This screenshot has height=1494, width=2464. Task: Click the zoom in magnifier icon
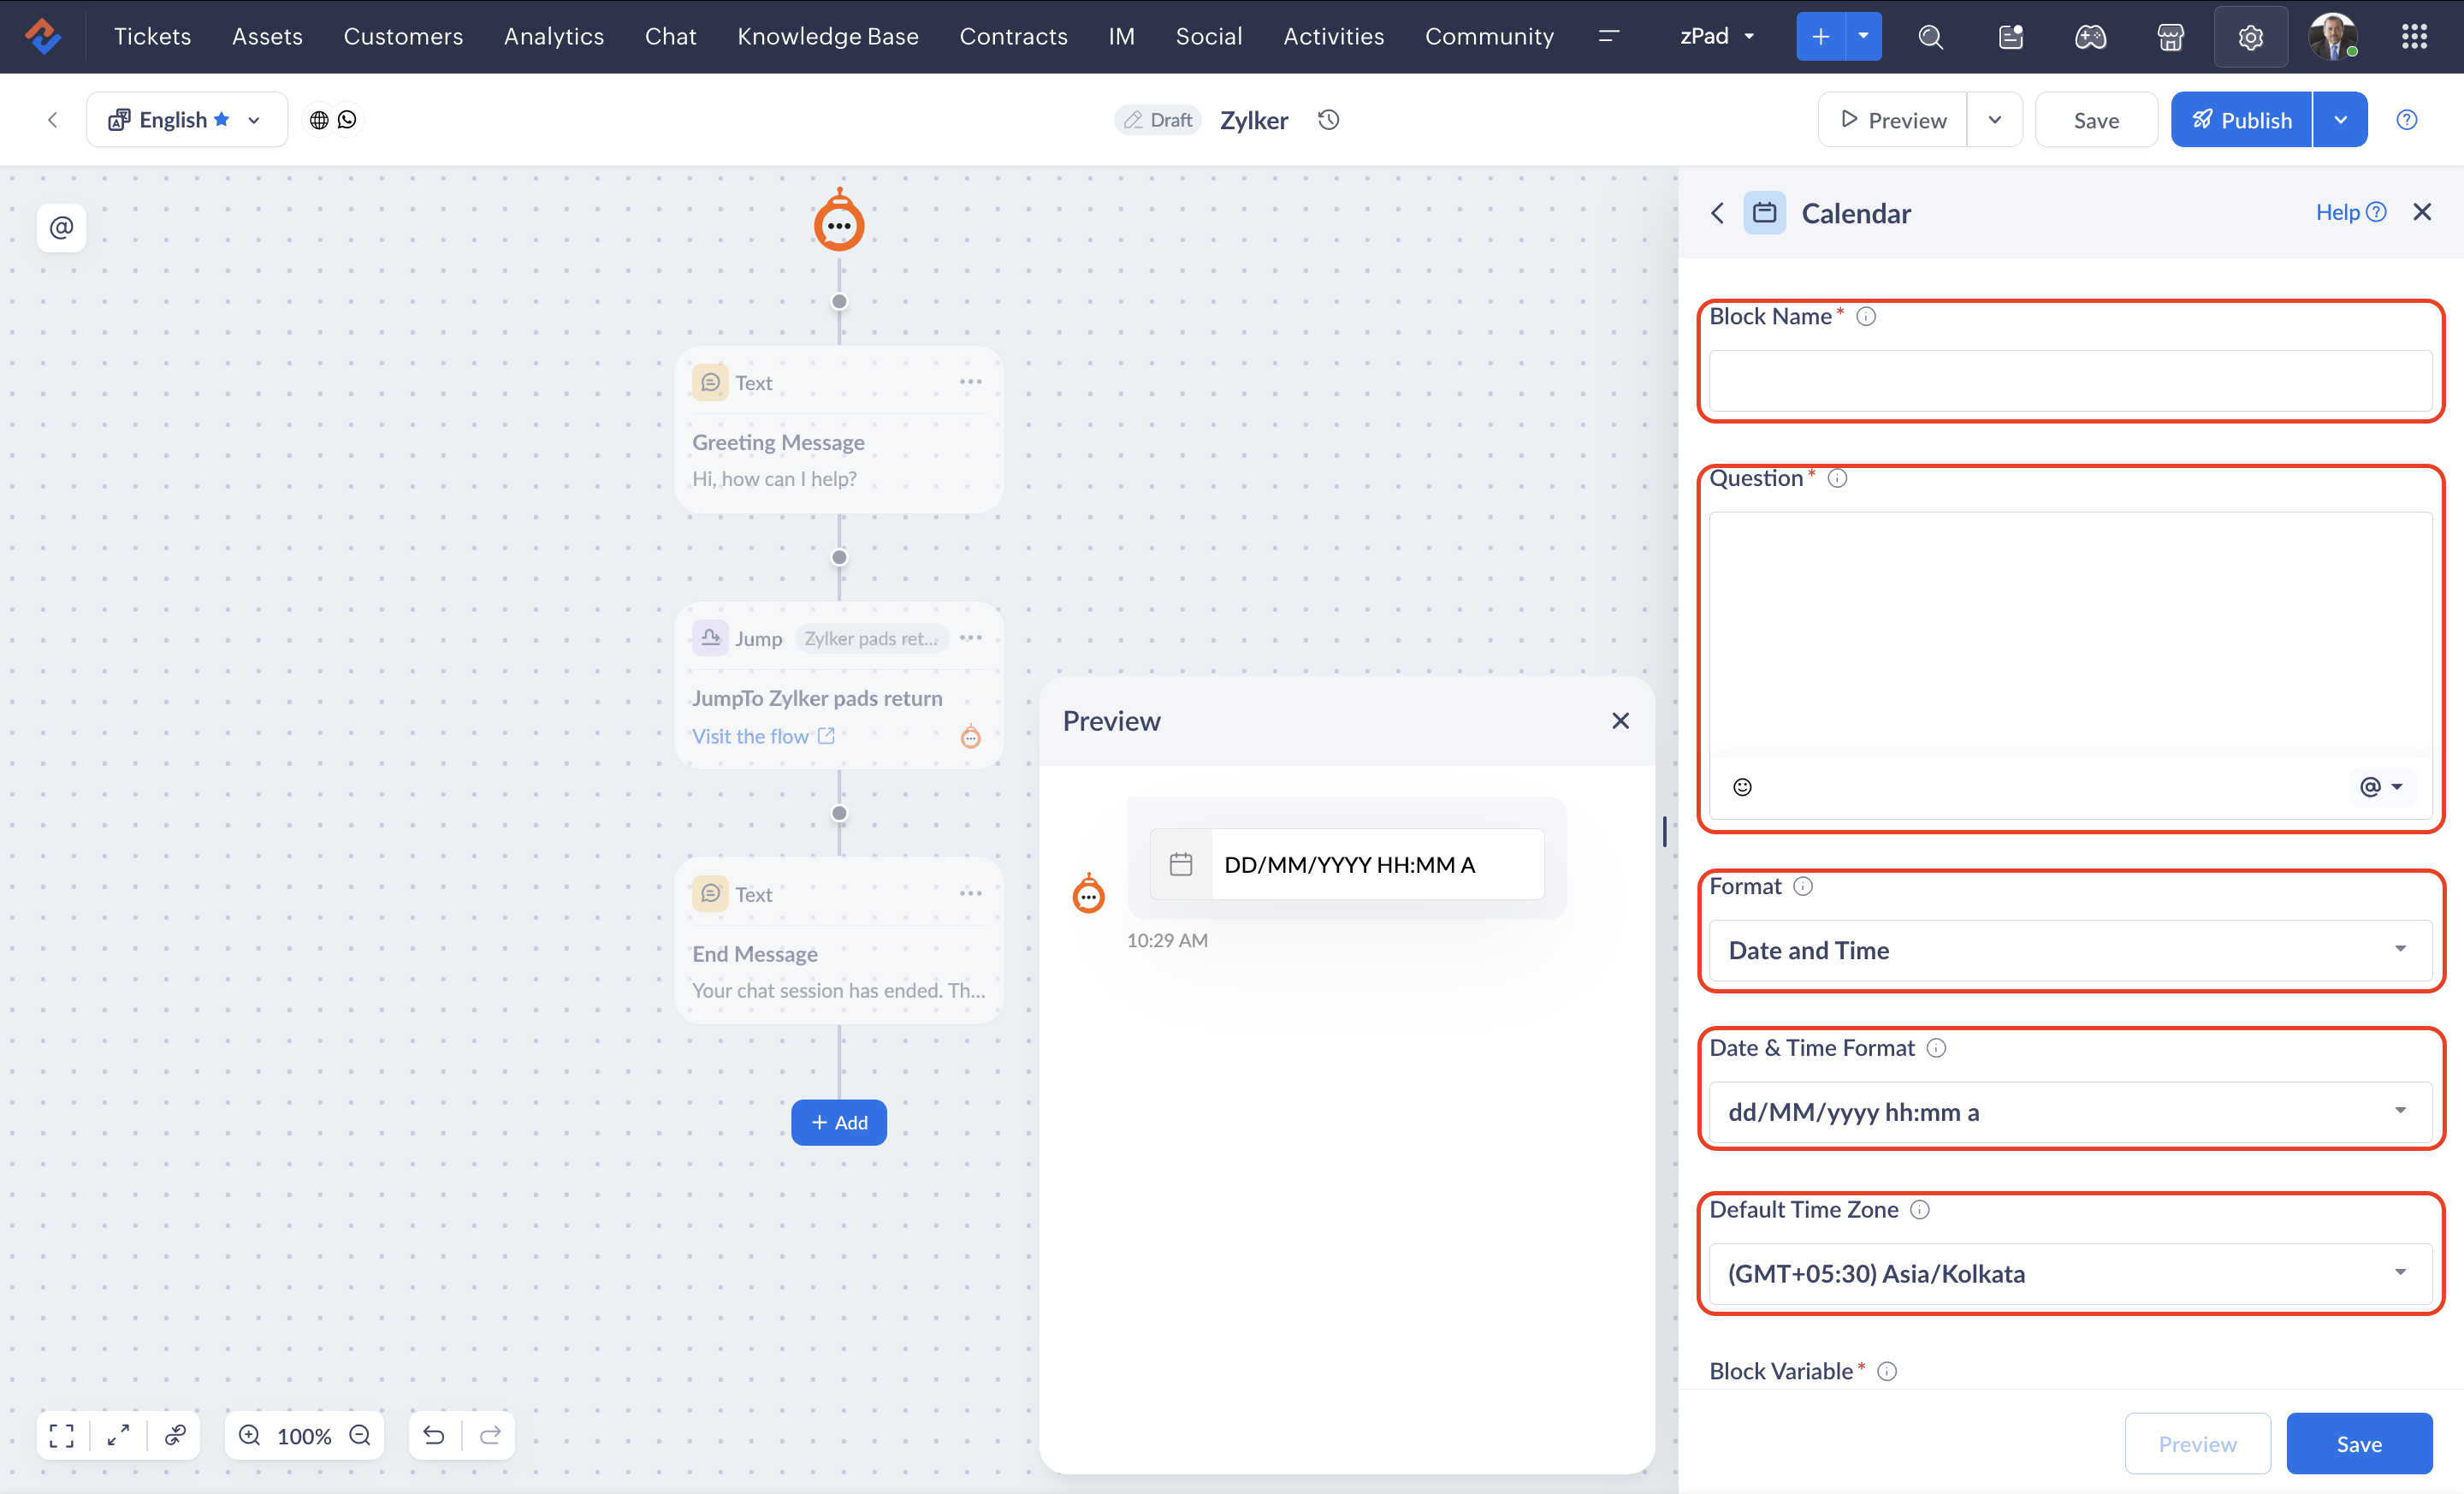tap(250, 1435)
